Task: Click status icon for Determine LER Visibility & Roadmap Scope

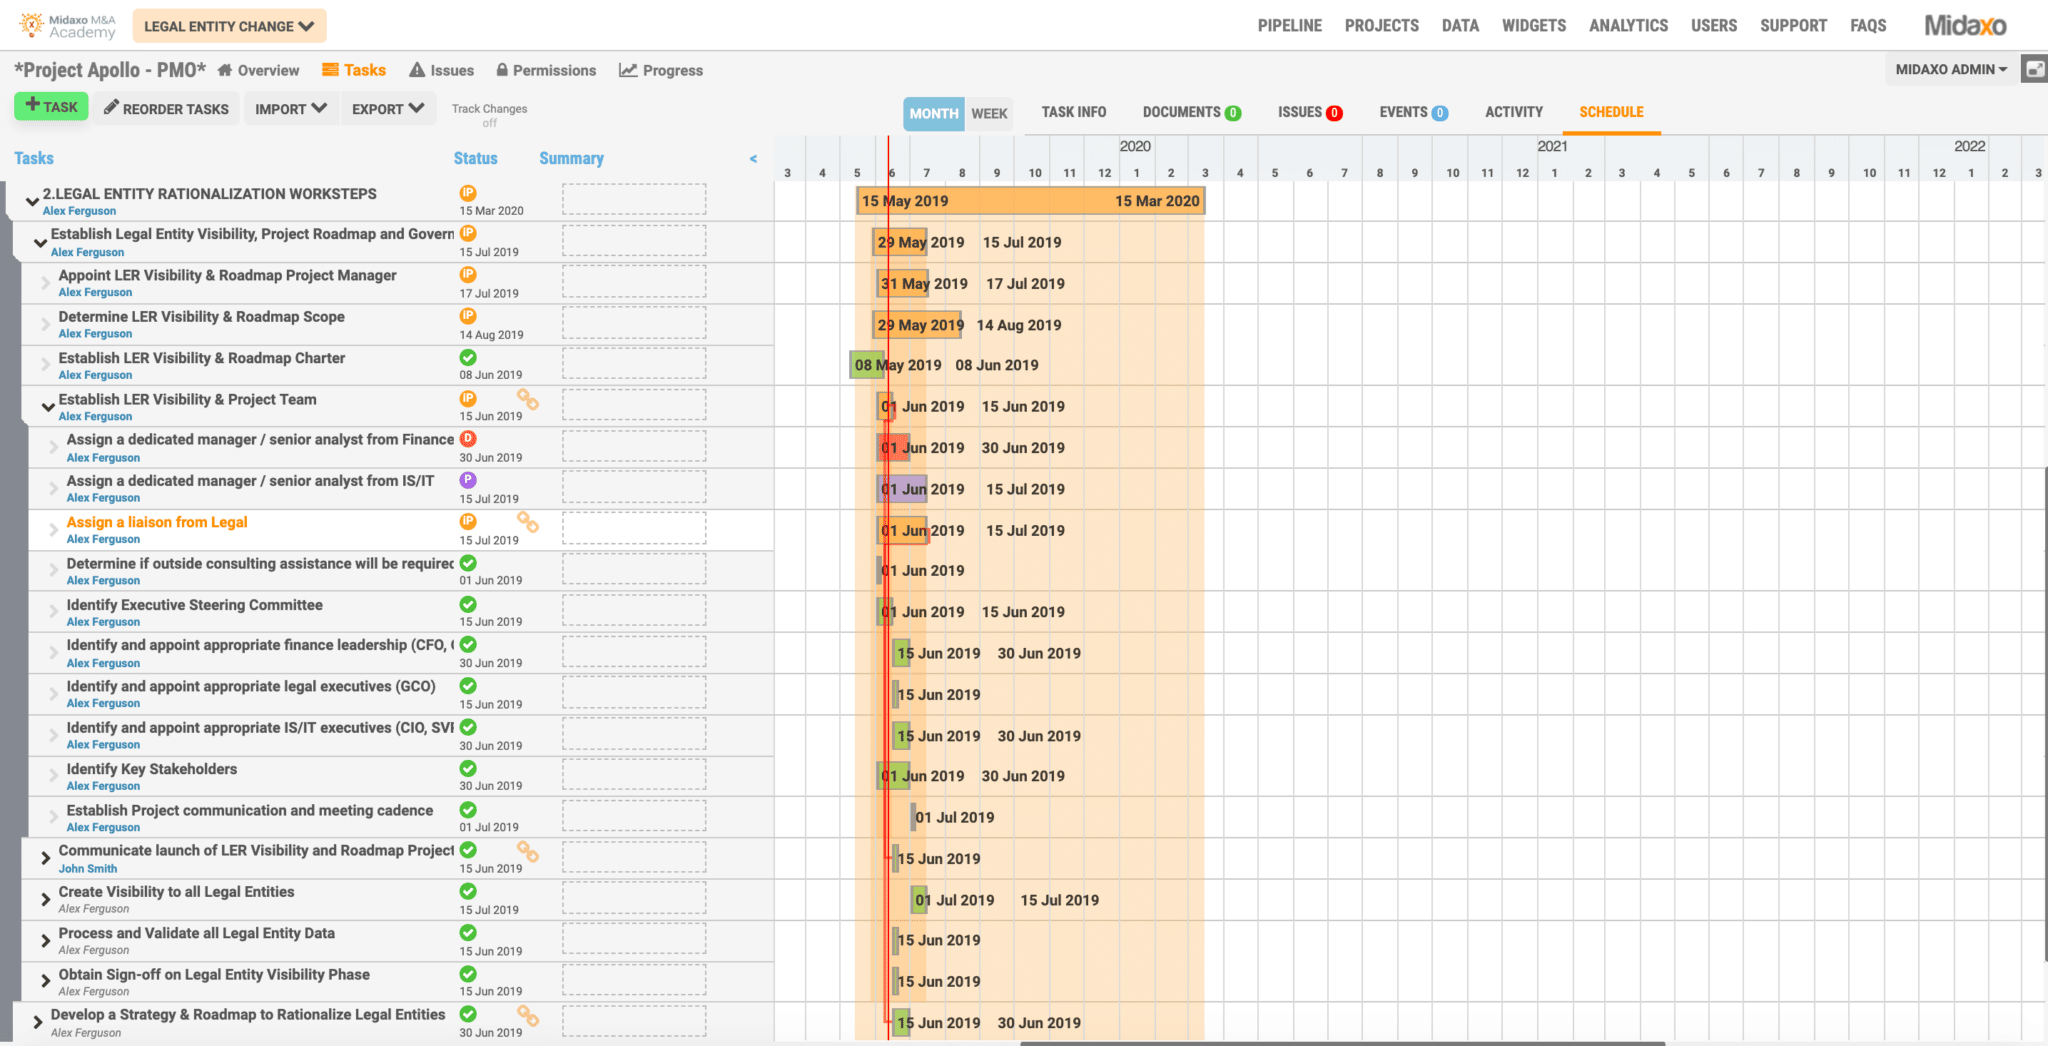Action: tap(467, 316)
